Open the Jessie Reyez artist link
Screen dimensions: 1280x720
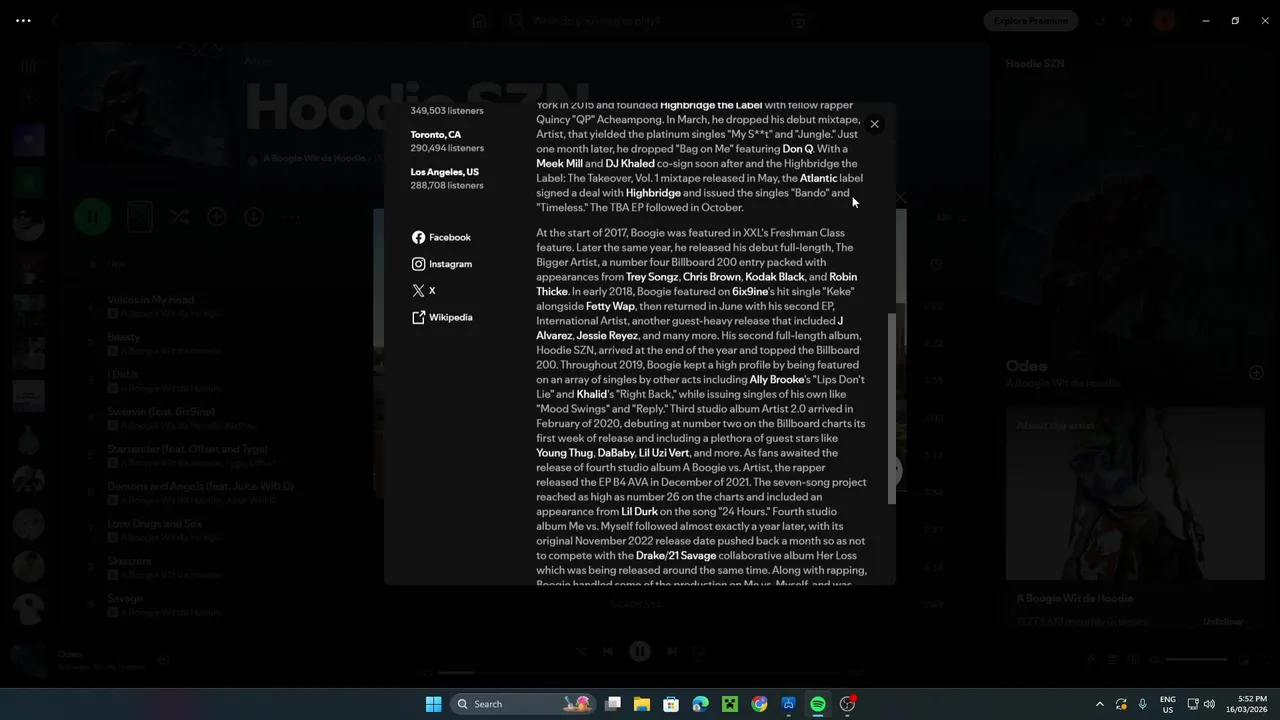tap(608, 336)
